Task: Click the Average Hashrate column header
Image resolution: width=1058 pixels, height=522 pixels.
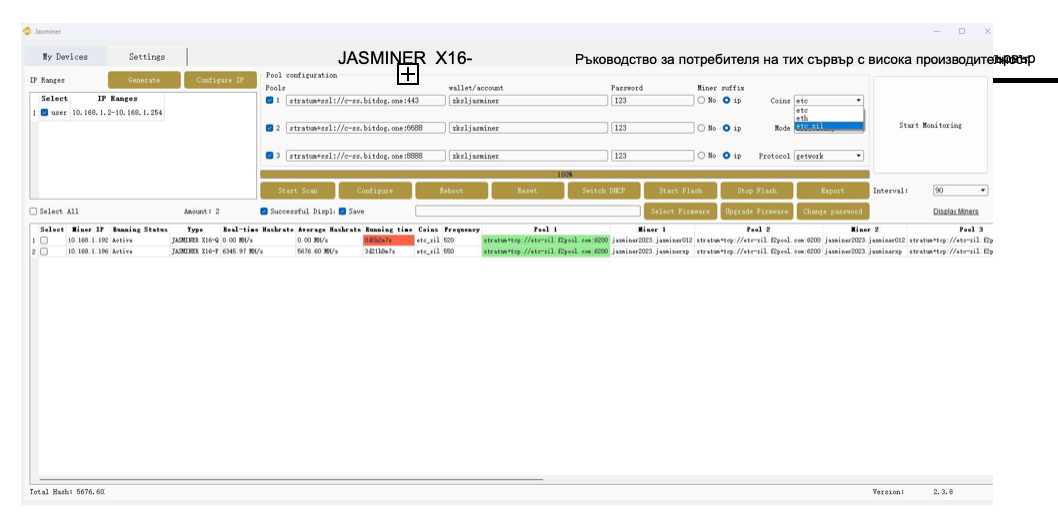Action: point(329,230)
